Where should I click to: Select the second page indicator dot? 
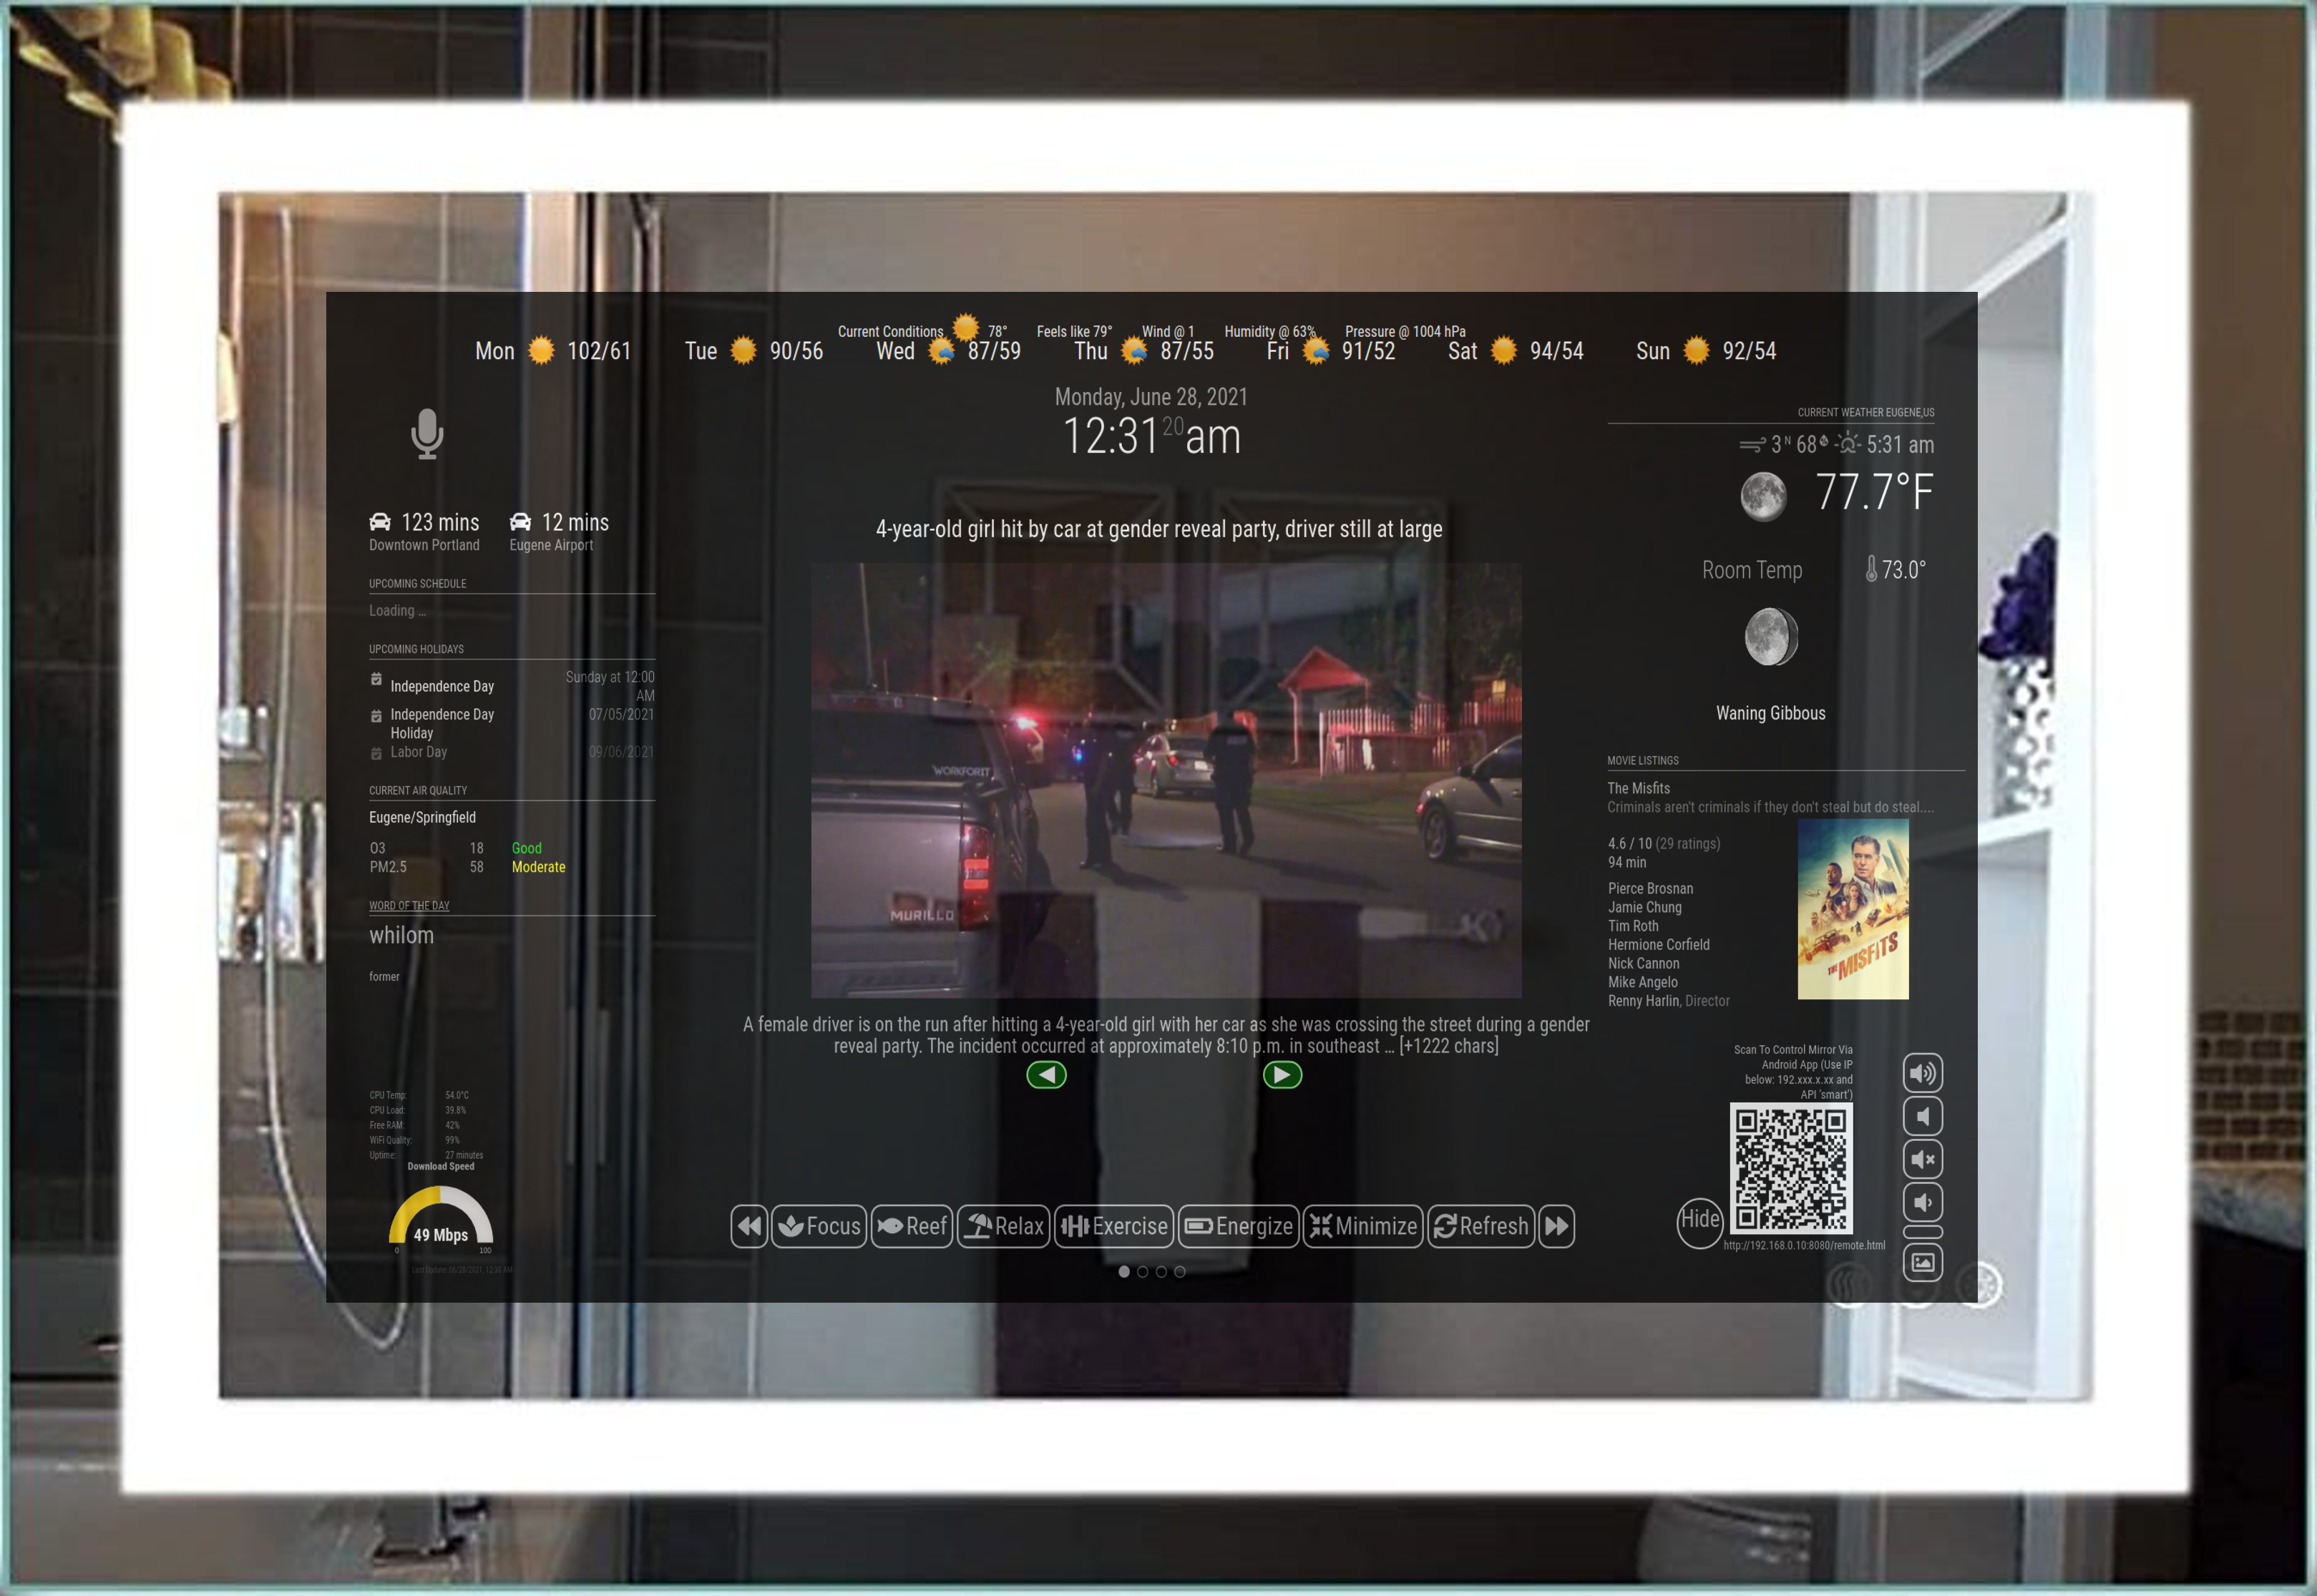point(1142,1272)
